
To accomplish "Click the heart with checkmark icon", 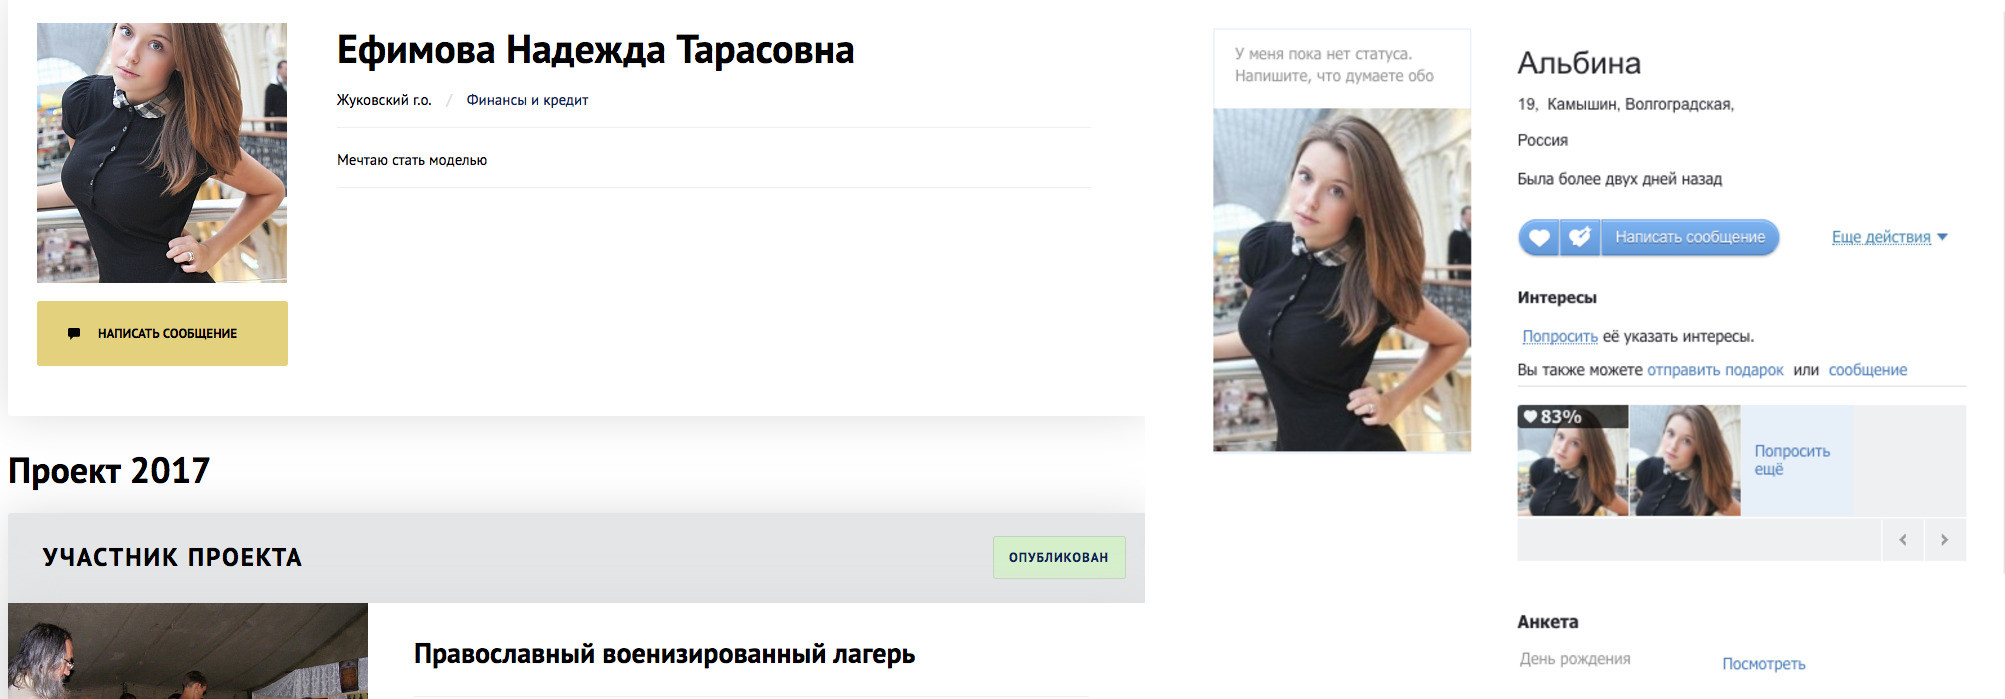I will point(1580,238).
